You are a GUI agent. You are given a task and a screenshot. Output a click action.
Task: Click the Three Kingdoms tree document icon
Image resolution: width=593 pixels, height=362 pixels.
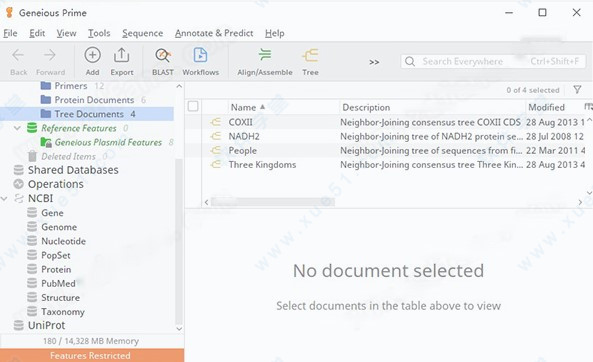coord(216,165)
